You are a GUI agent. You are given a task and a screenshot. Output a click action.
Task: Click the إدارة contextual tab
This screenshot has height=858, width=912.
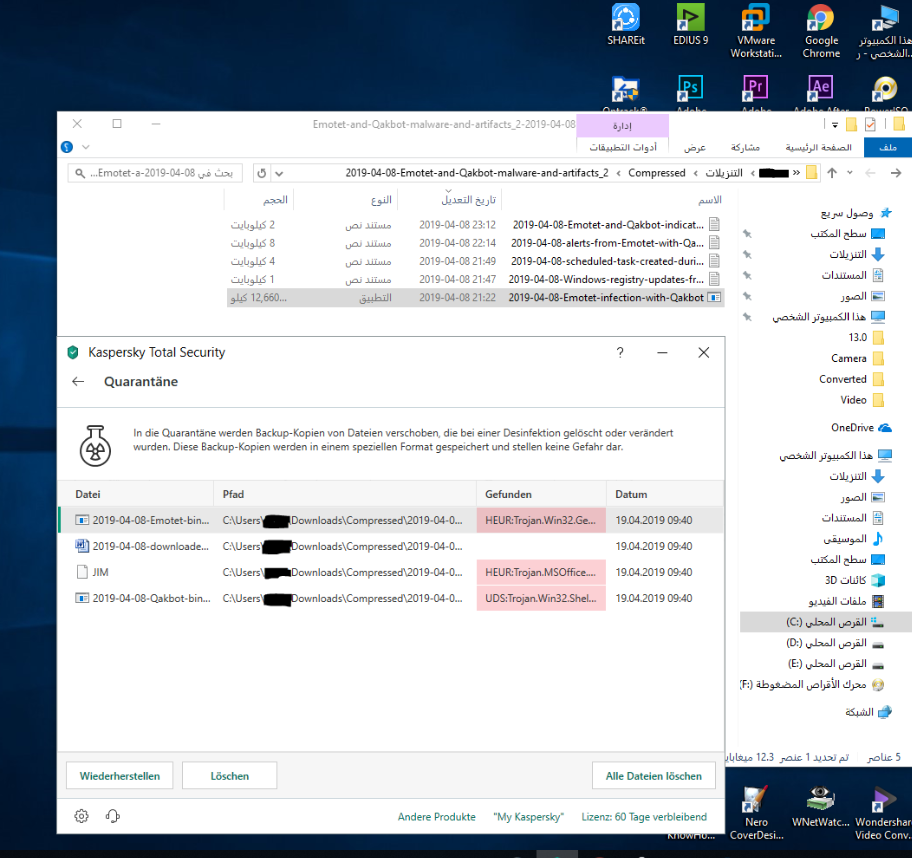pyautogui.click(x=622, y=126)
